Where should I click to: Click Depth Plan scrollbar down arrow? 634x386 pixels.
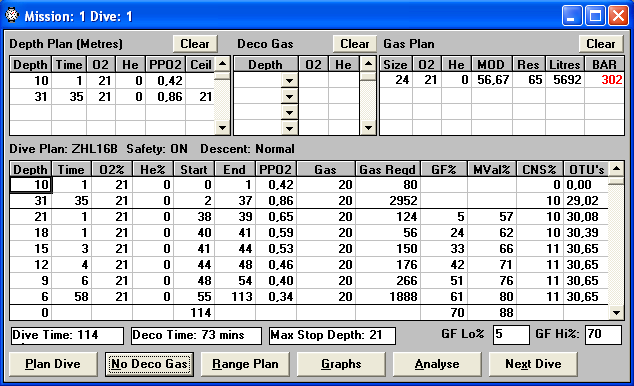tap(222, 128)
